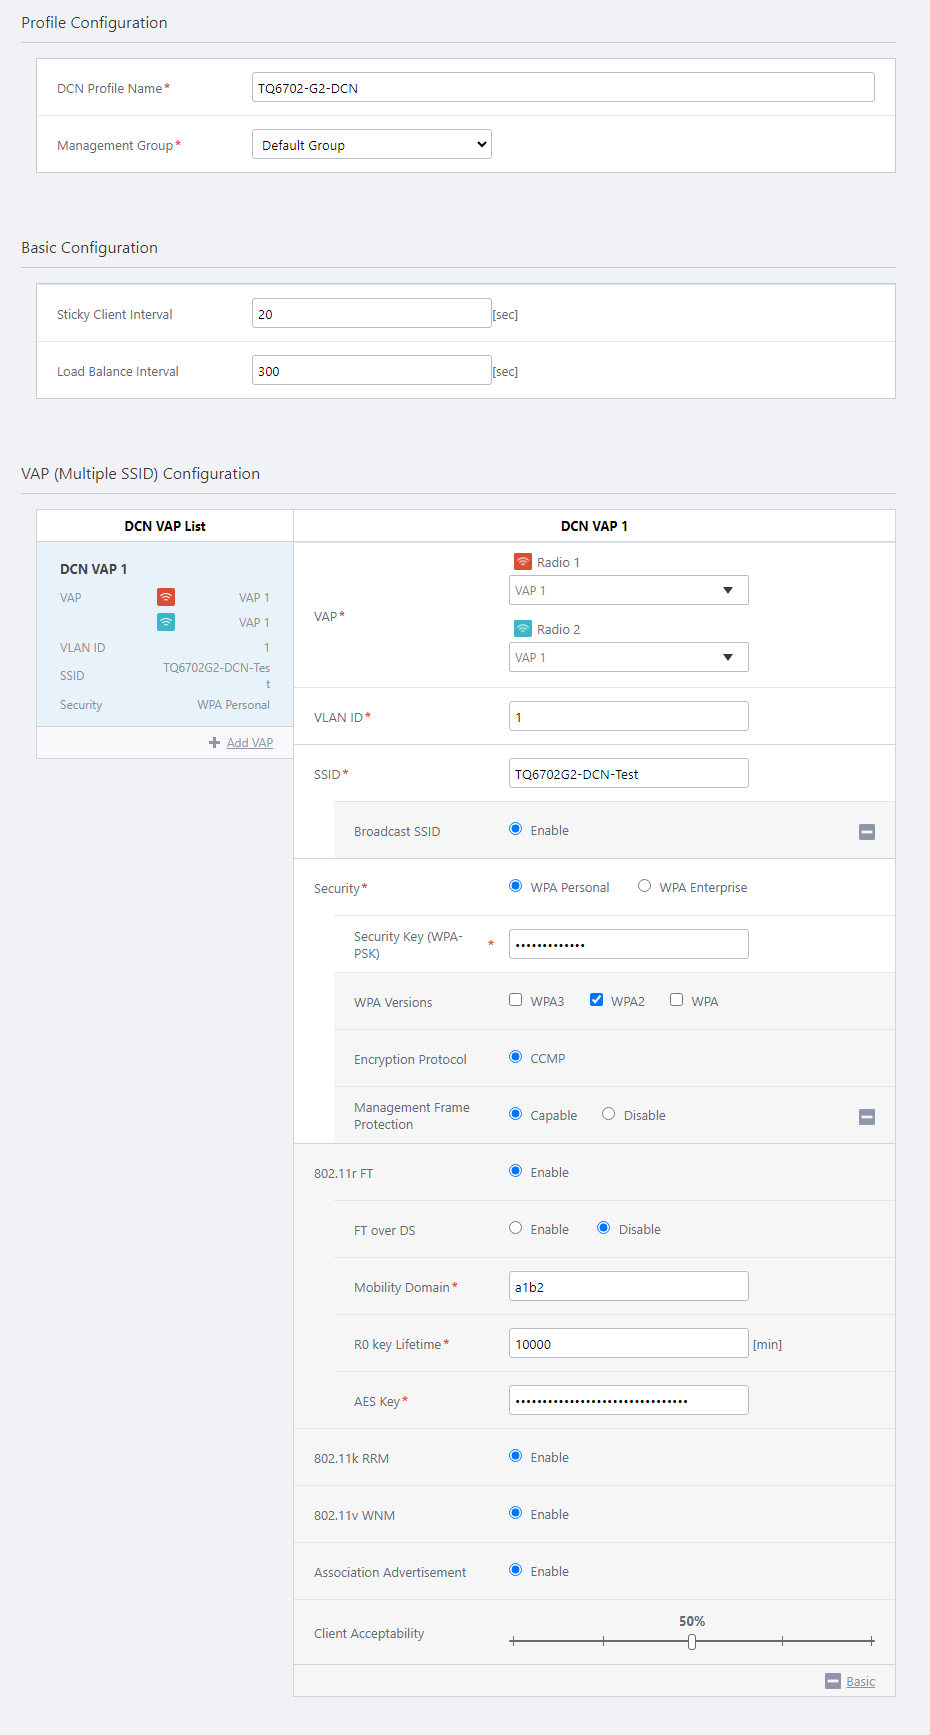The height and width of the screenshot is (1735, 930).
Task: Uncheck the WPA2 version checkbox
Action: [597, 1000]
